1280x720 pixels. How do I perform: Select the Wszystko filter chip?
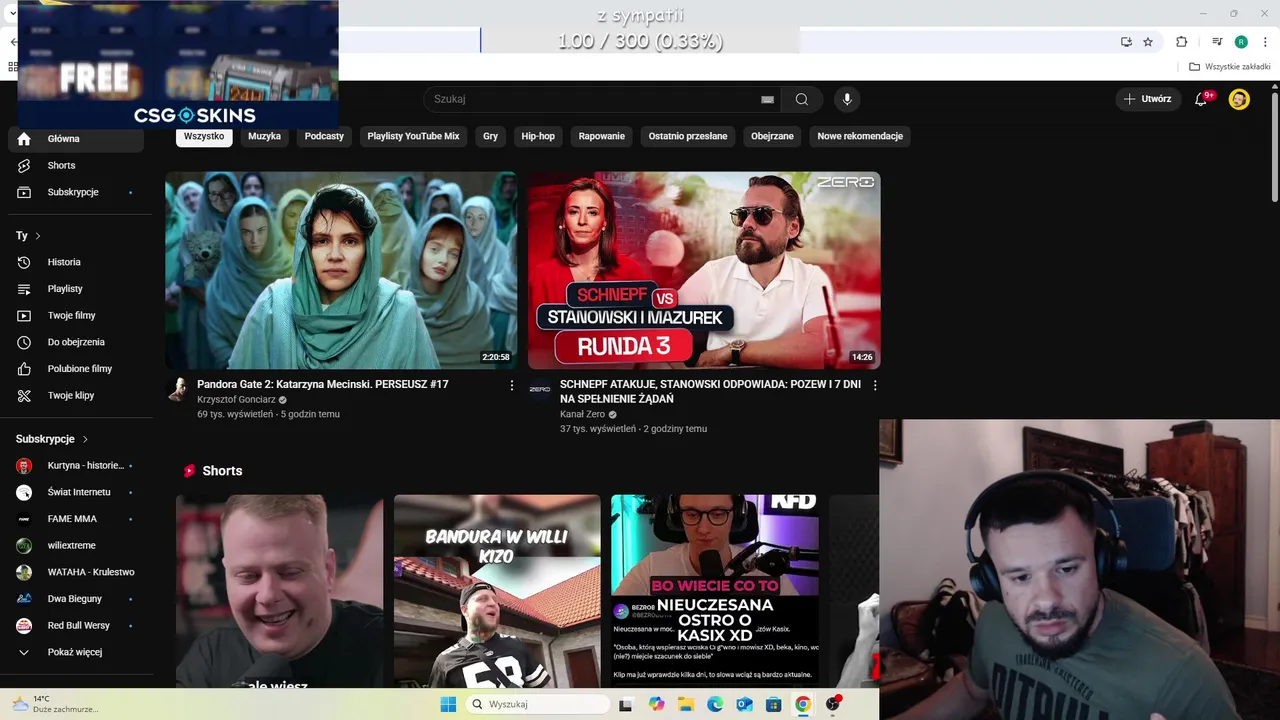pyautogui.click(x=204, y=136)
